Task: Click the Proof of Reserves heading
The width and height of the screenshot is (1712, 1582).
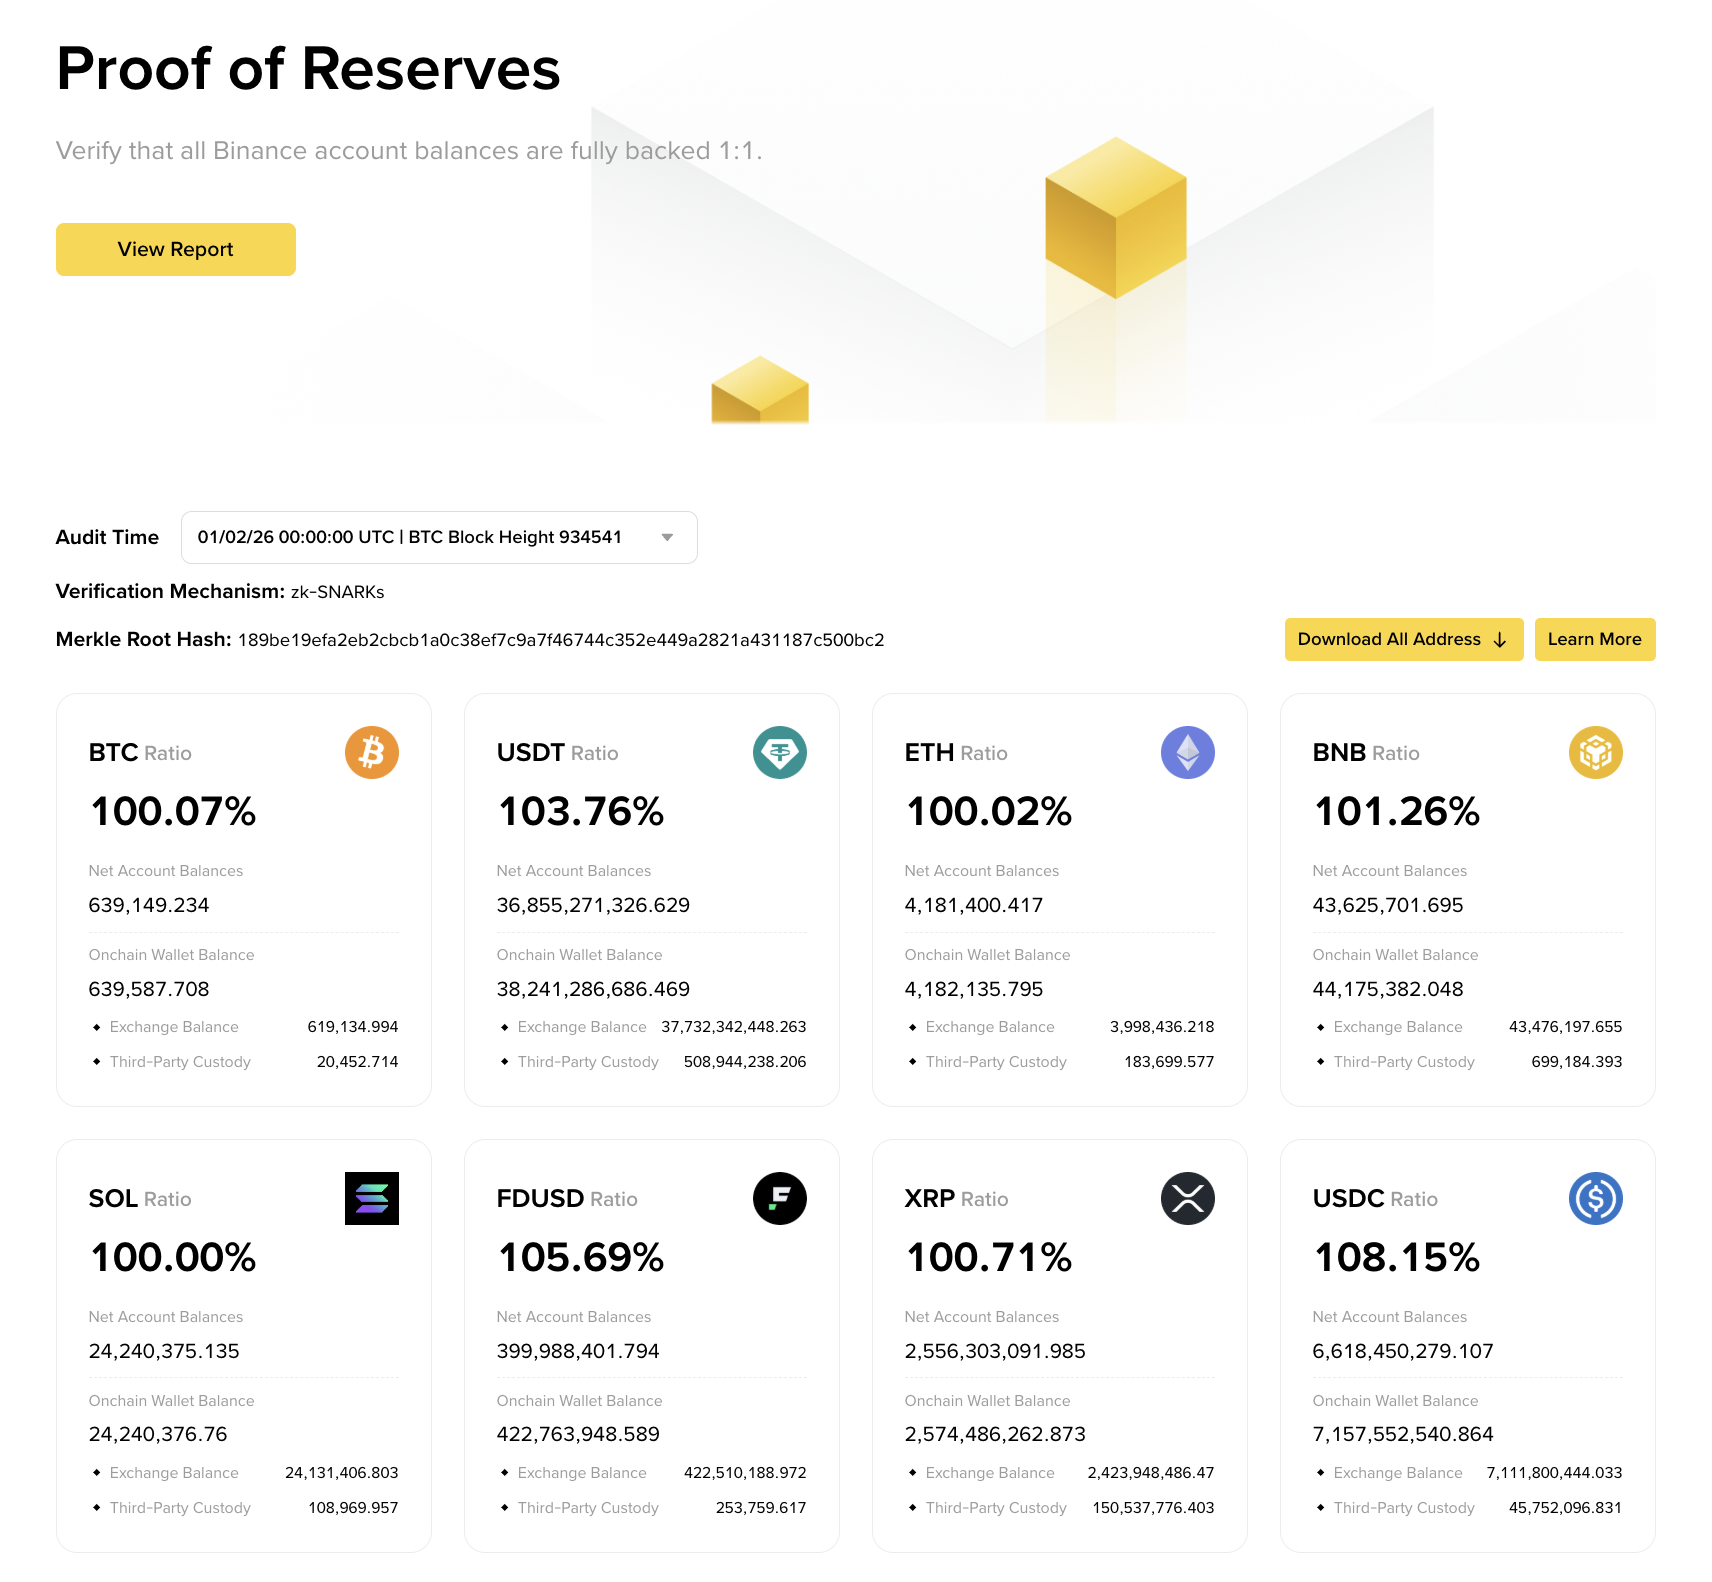Action: click(x=308, y=69)
